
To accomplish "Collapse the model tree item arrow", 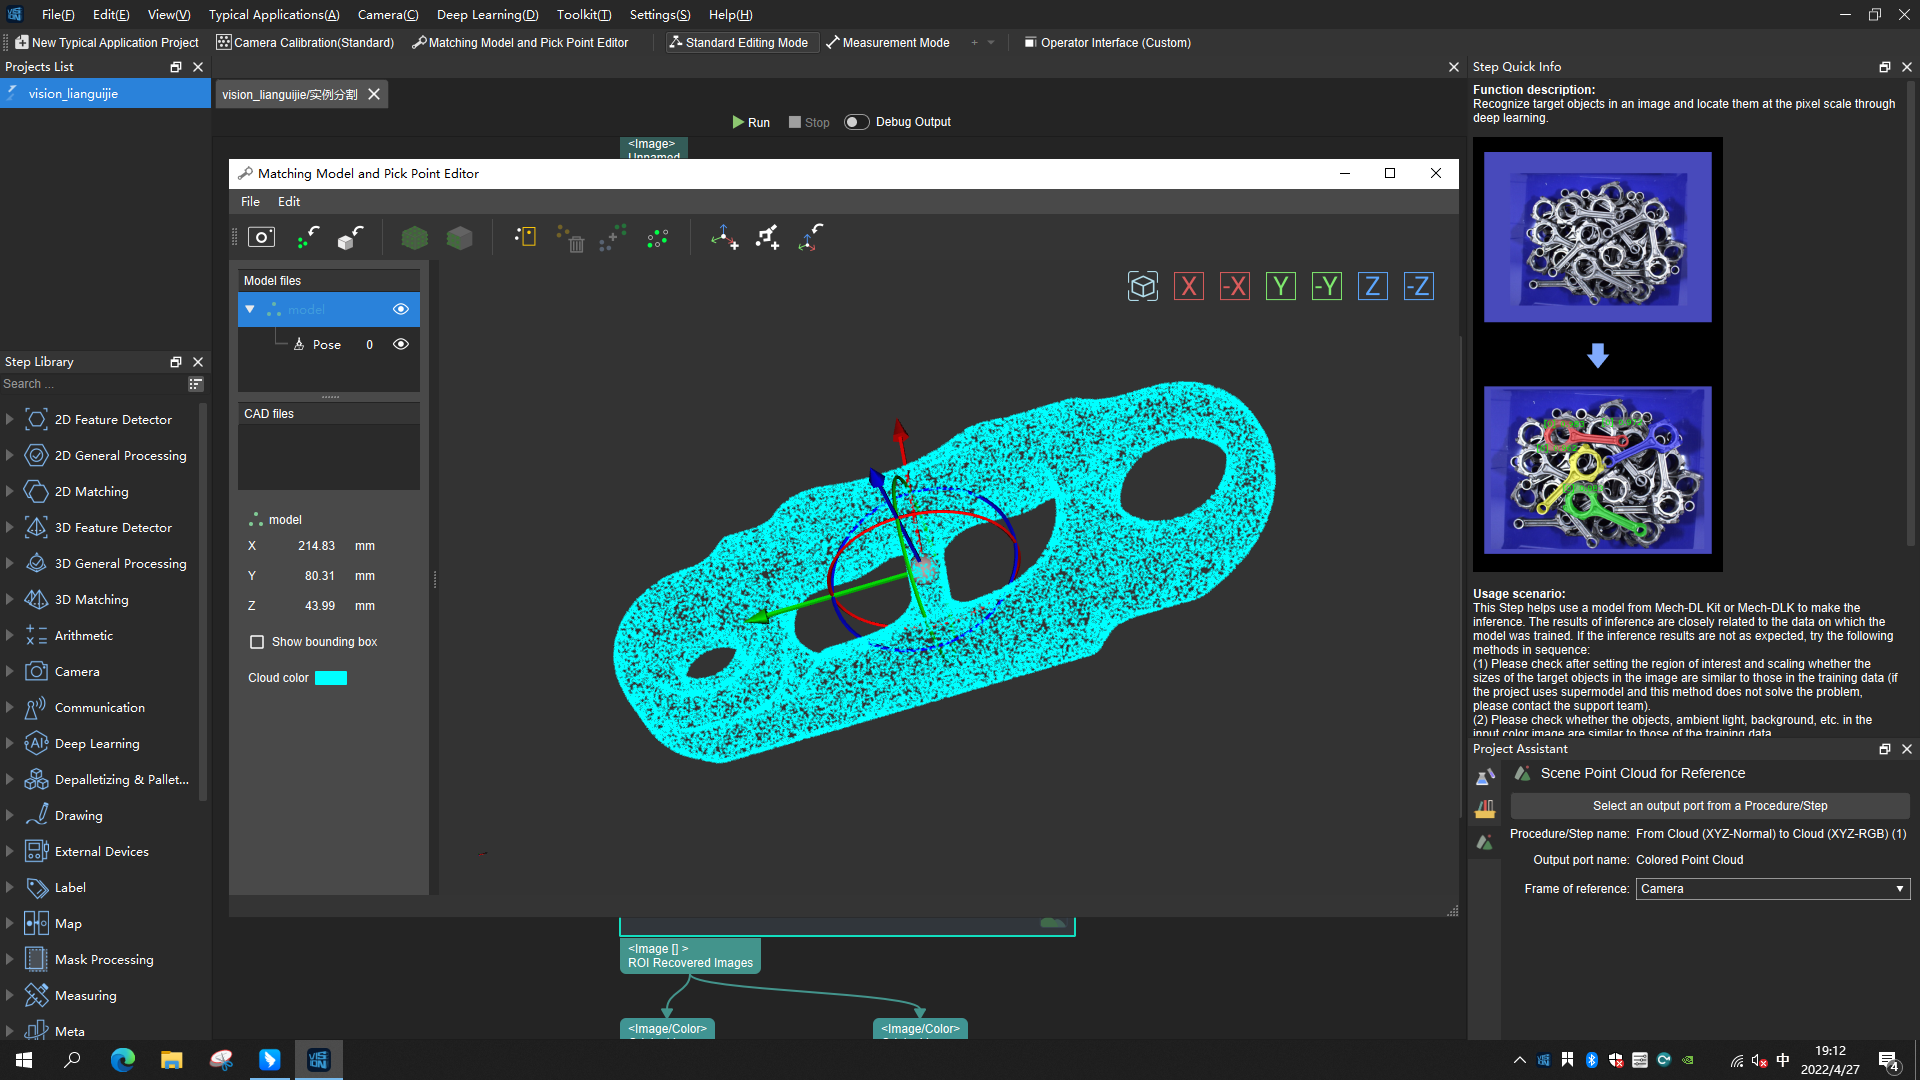I will pyautogui.click(x=250, y=309).
